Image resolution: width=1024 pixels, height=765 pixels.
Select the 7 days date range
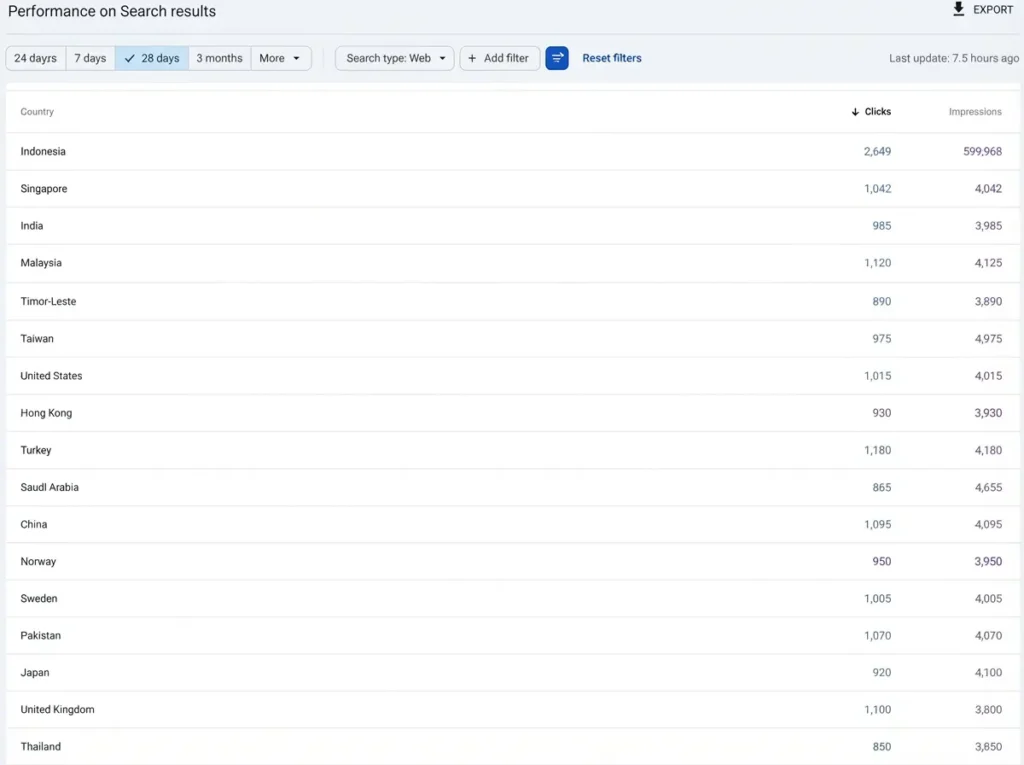(x=90, y=58)
